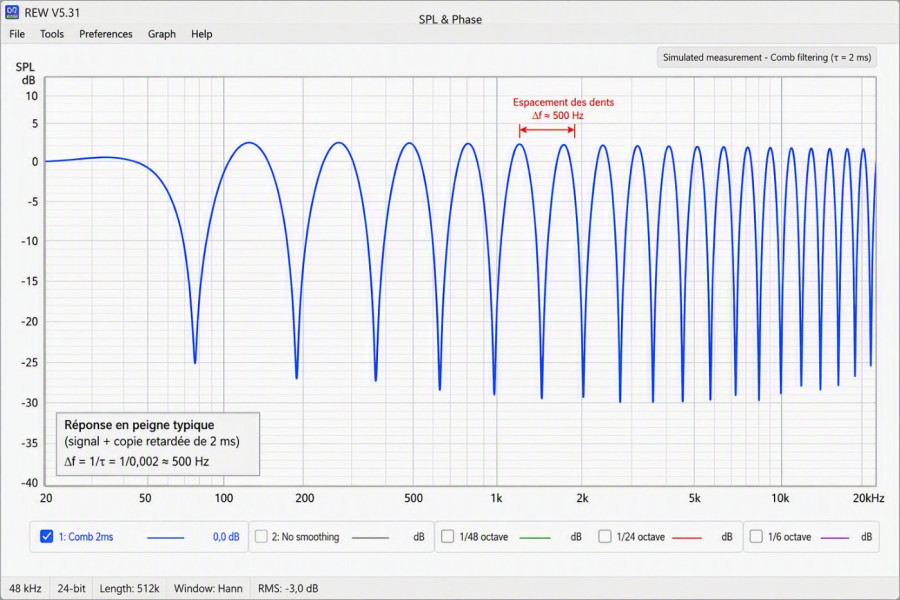This screenshot has height=600, width=900.
Task: Click the 1k frequency axis label
Action: (x=496, y=498)
